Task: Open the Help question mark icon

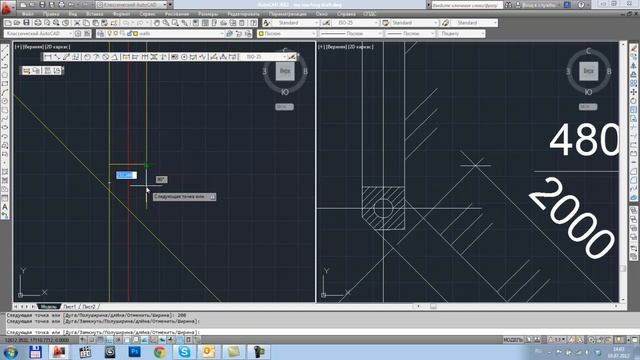Action: pyautogui.click(x=253, y=23)
